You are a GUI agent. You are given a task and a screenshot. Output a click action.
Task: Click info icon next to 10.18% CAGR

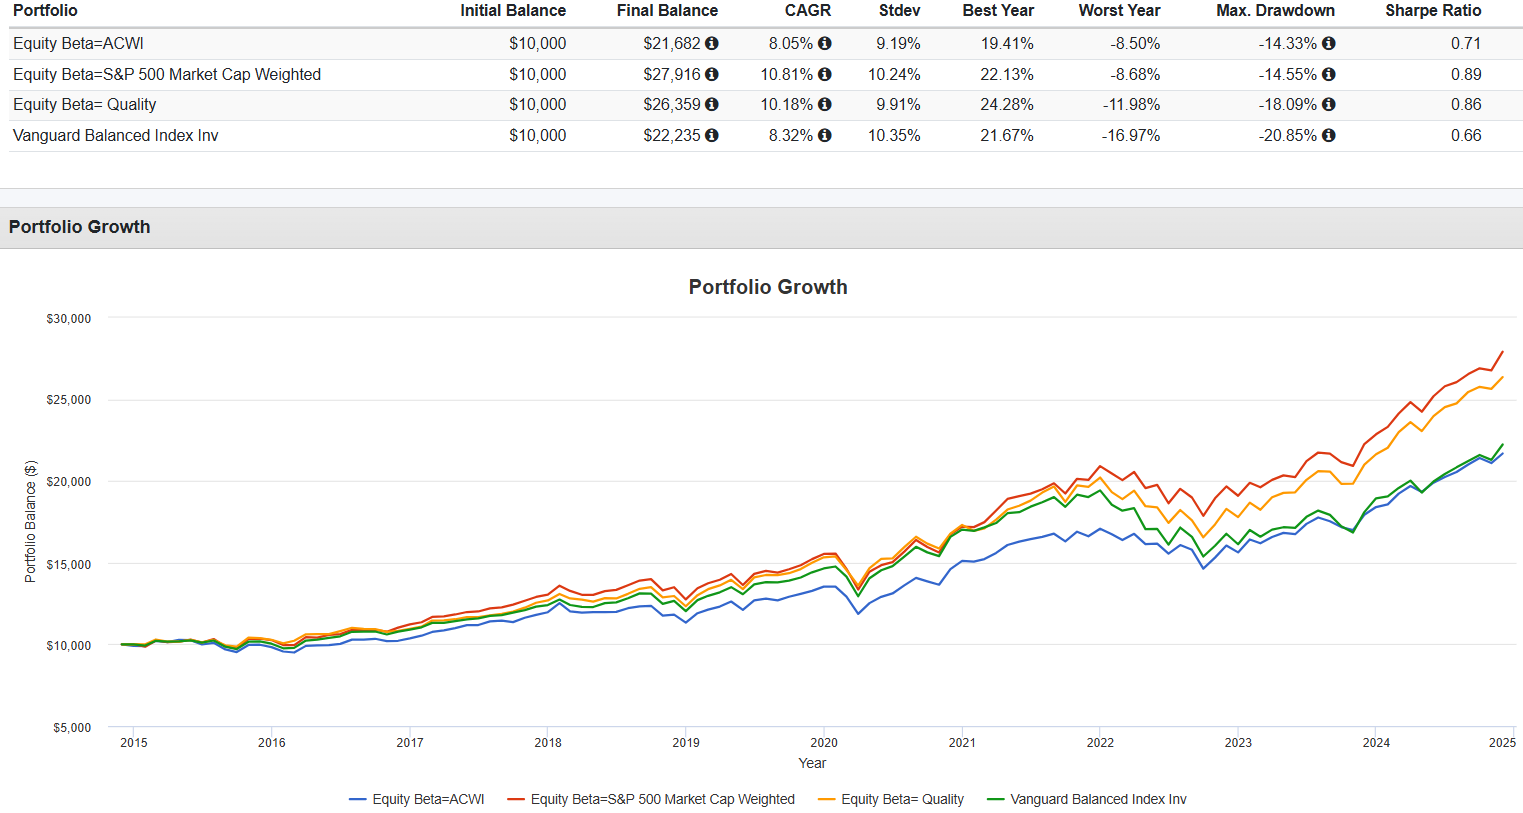824,105
